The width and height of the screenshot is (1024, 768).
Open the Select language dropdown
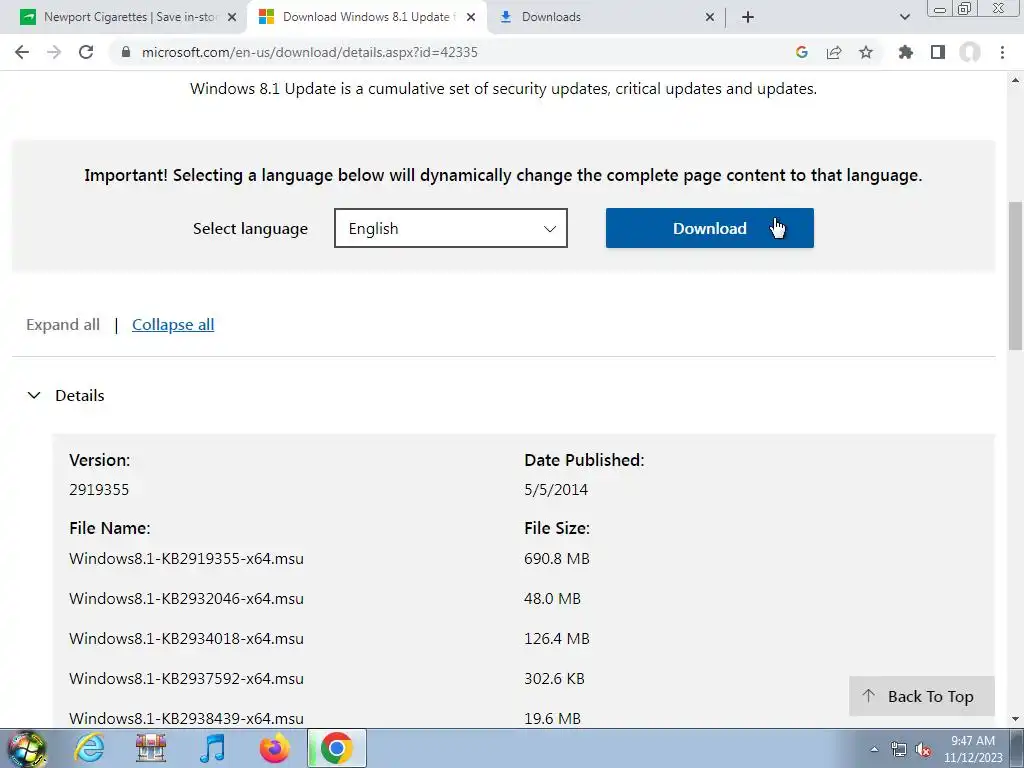point(451,228)
